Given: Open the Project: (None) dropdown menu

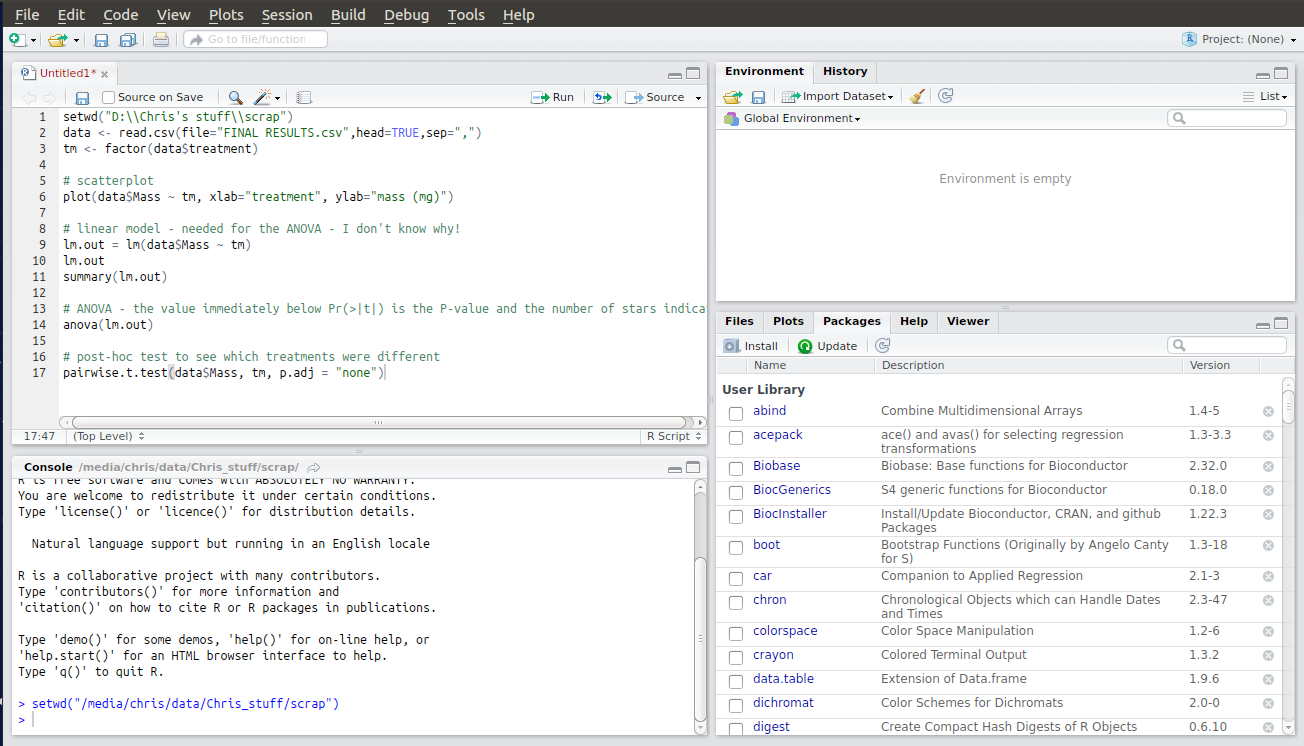Looking at the screenshot, I should 1239,39.
